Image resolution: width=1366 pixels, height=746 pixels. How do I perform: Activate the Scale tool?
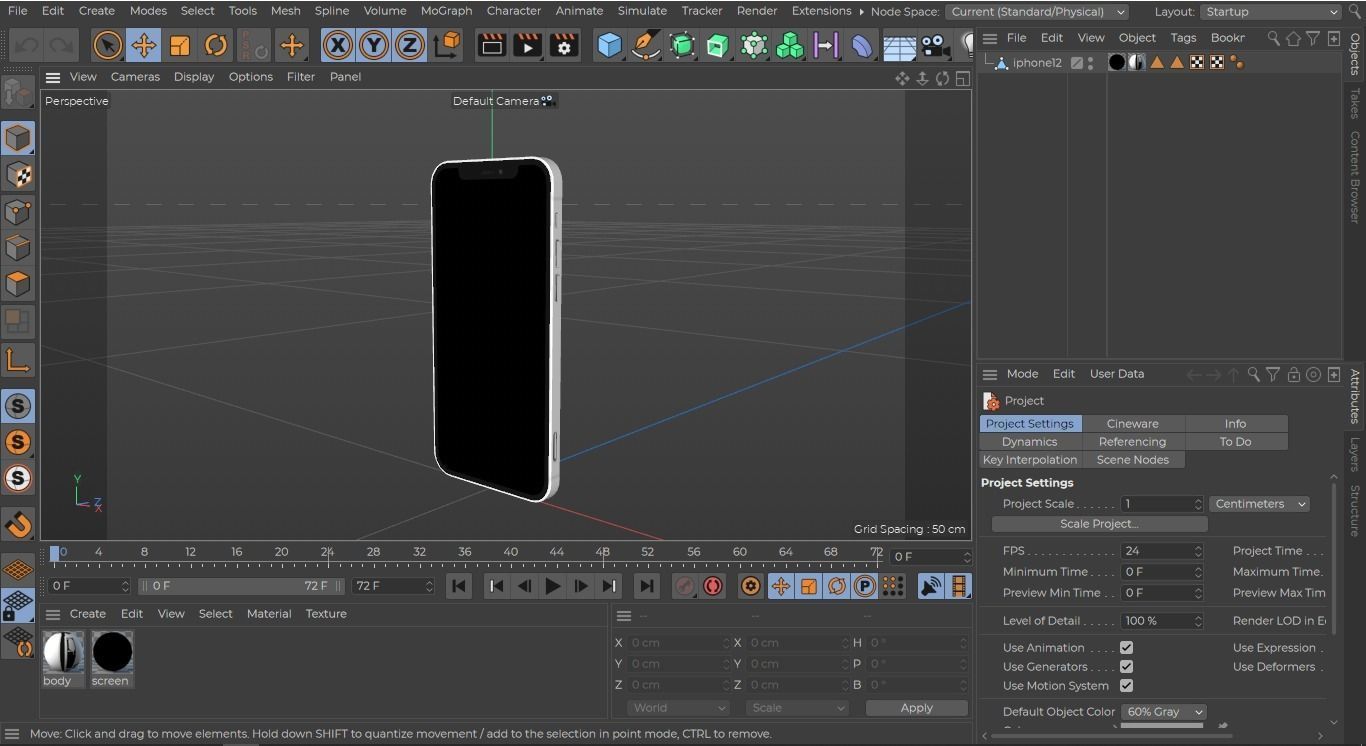(x=180, y=45)
